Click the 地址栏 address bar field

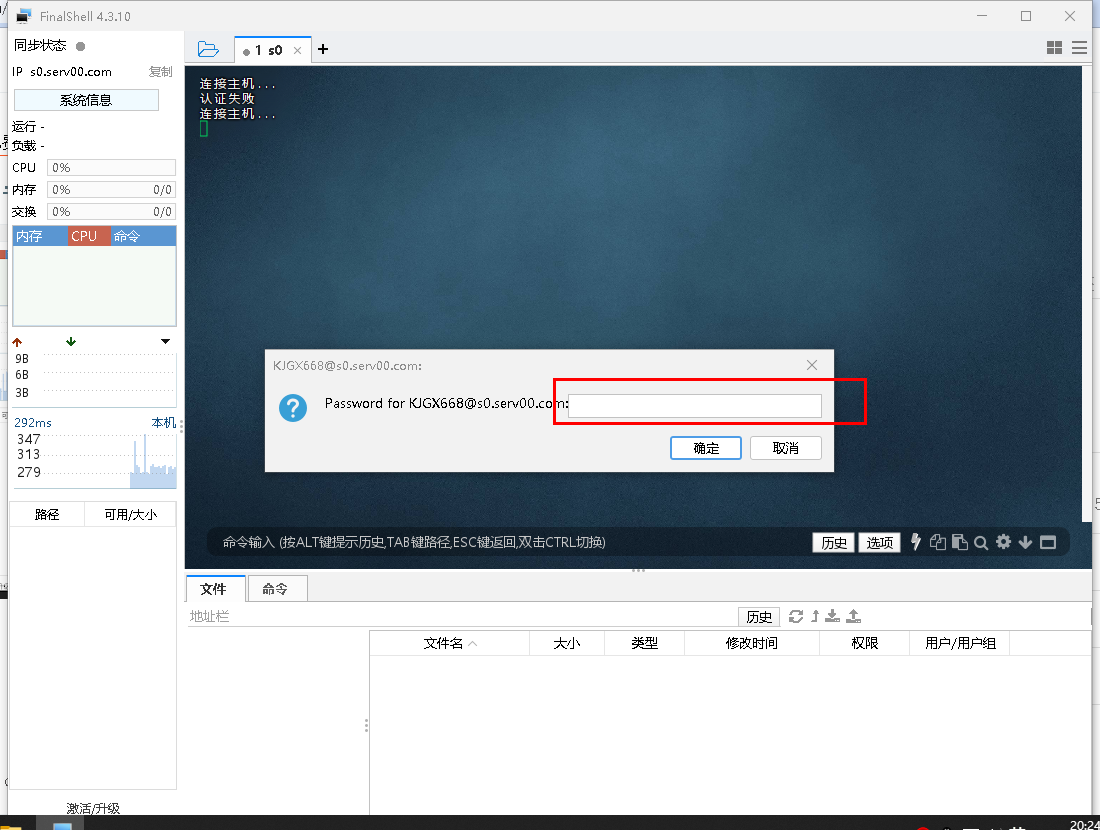pyautogui.click(x=462, y=616)
